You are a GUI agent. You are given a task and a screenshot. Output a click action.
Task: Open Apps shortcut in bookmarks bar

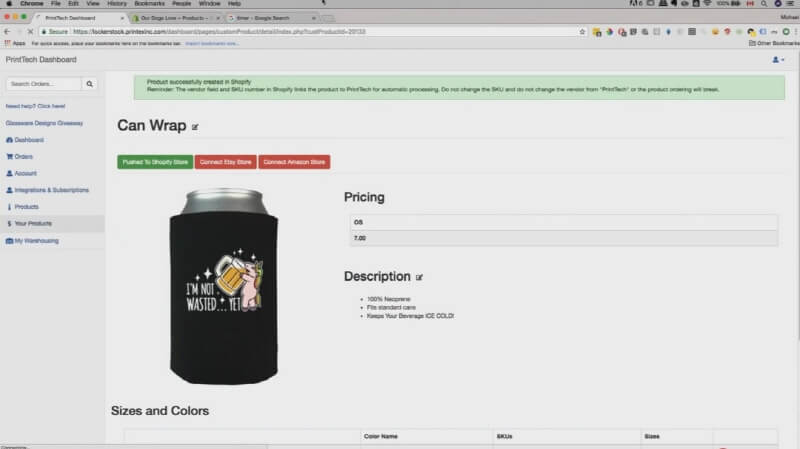coord(15,43)
